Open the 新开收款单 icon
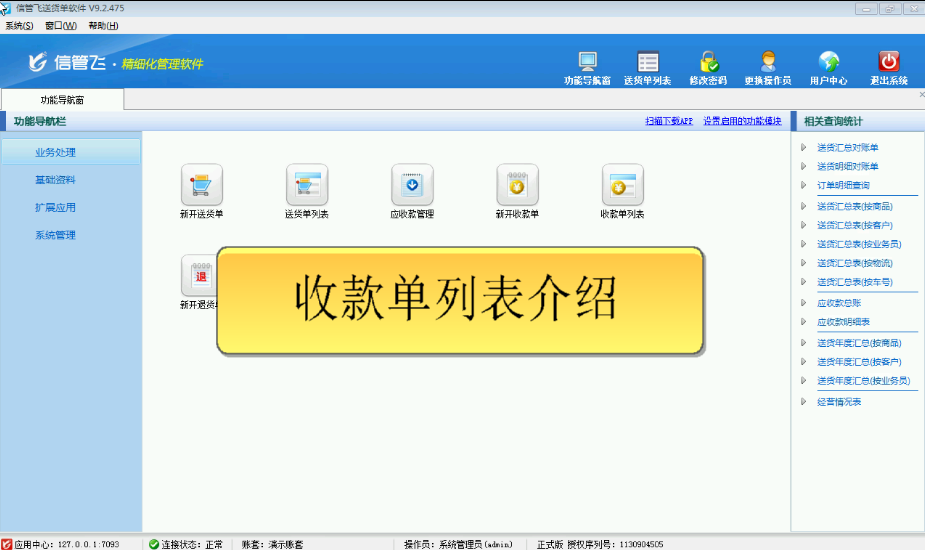925x550 pixels. (x=517, y=185)
